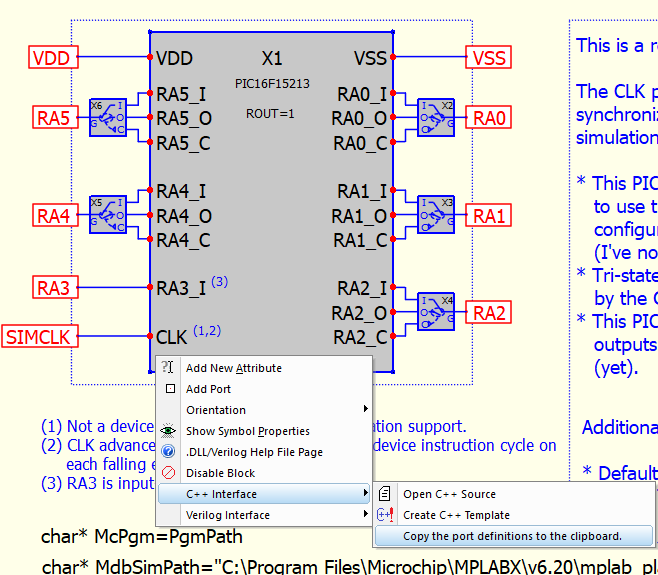The width and height of the screenshot is (658, 575).
Task: Click the char* McPgm=PgmPath text
Action: pyautogui.click(x=142, y=536)
